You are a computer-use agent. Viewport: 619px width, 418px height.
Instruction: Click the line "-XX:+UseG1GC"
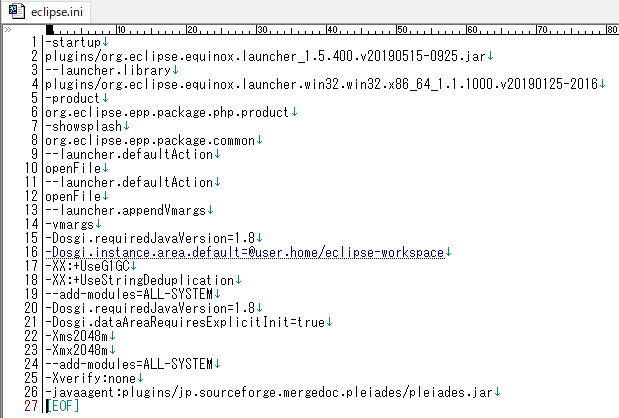point(87,266)
